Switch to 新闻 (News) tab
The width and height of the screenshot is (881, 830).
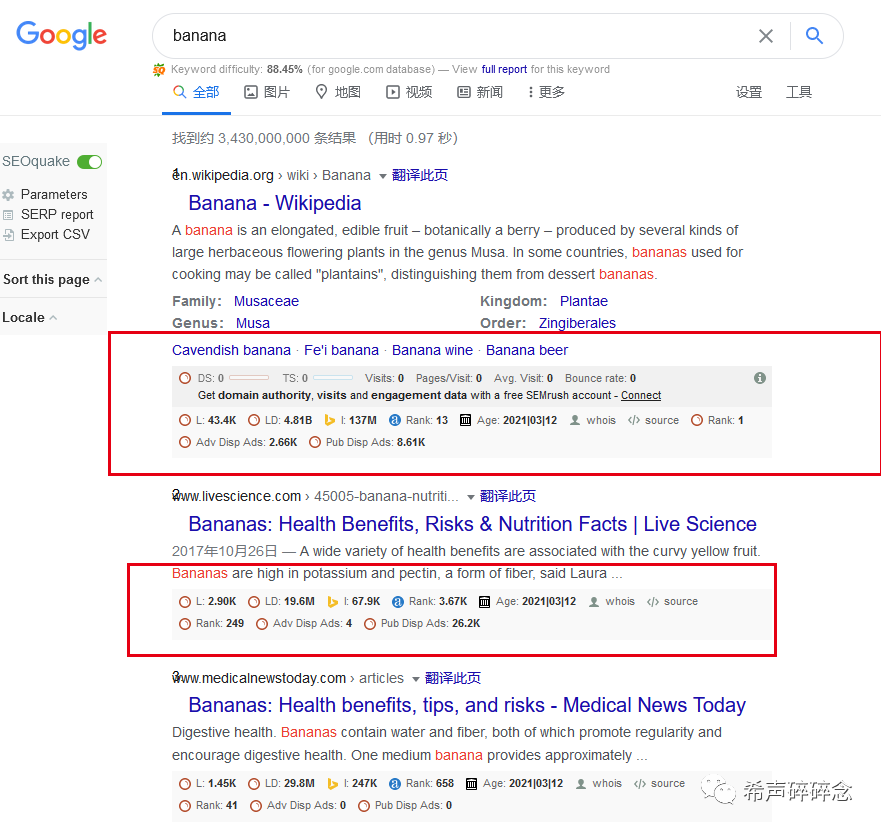tap(480, 92)
